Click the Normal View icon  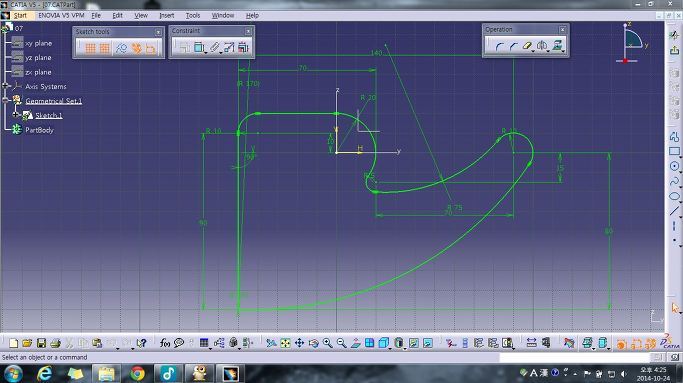(355, 343)
